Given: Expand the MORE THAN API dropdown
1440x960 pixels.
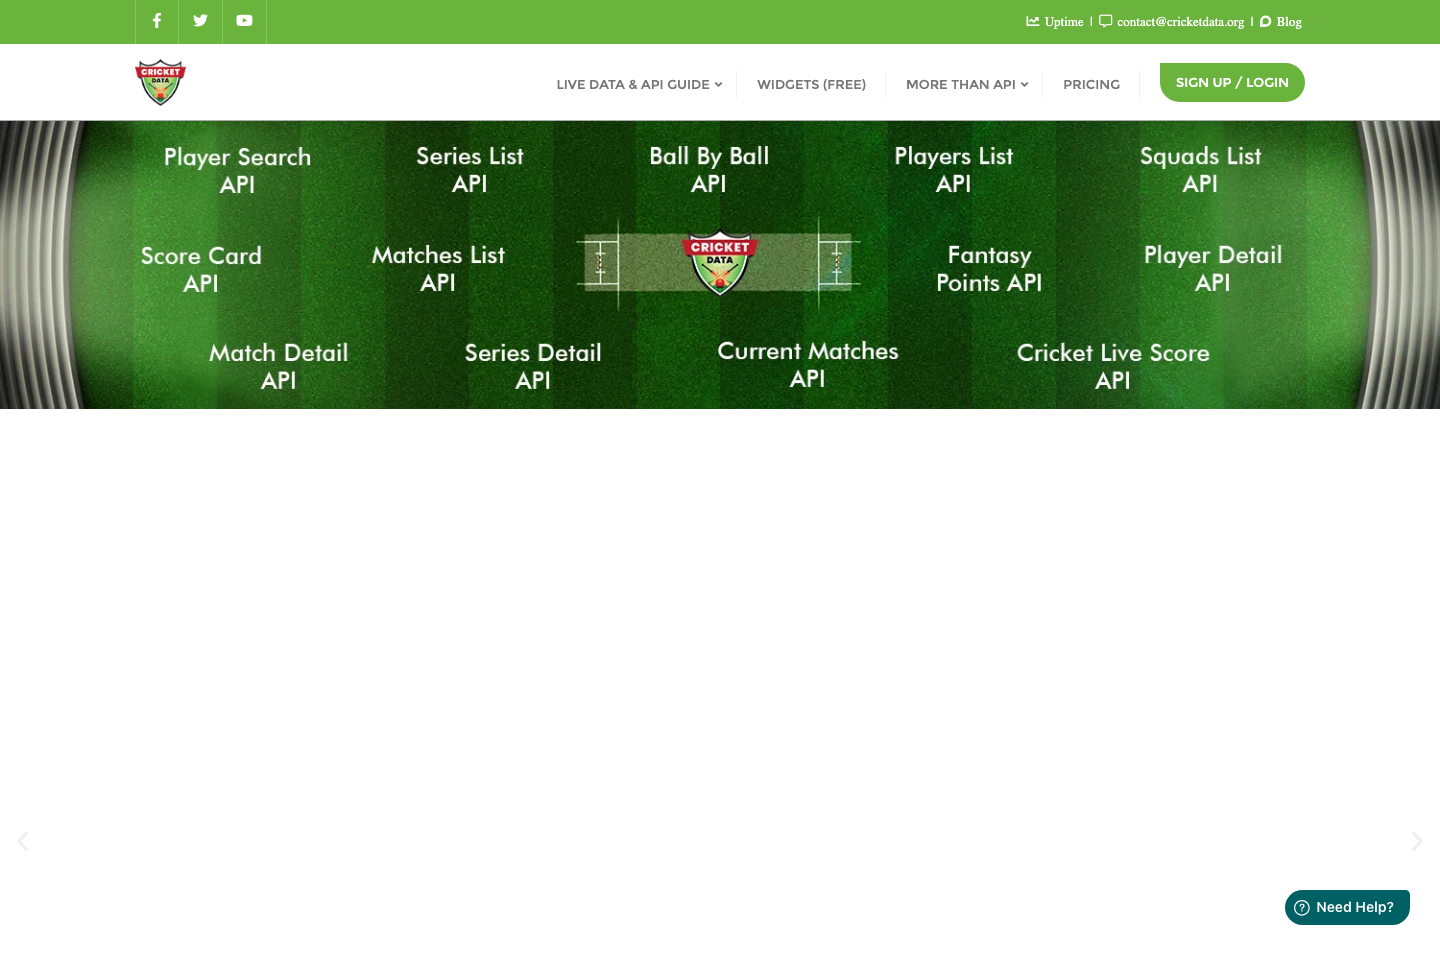Looking at the screenshot, I should tap(966, 84).
